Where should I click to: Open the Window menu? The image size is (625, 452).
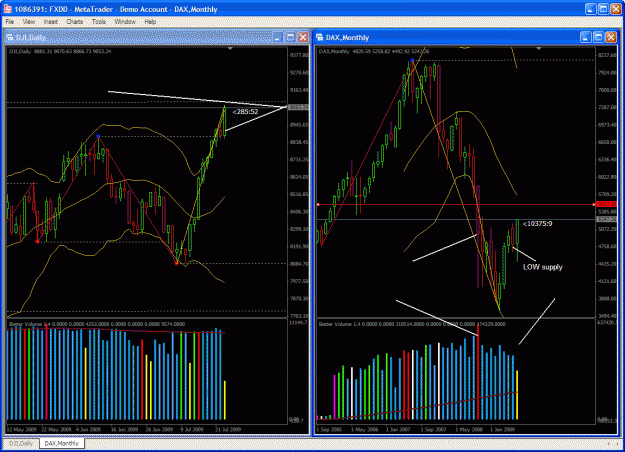(125, 22)
